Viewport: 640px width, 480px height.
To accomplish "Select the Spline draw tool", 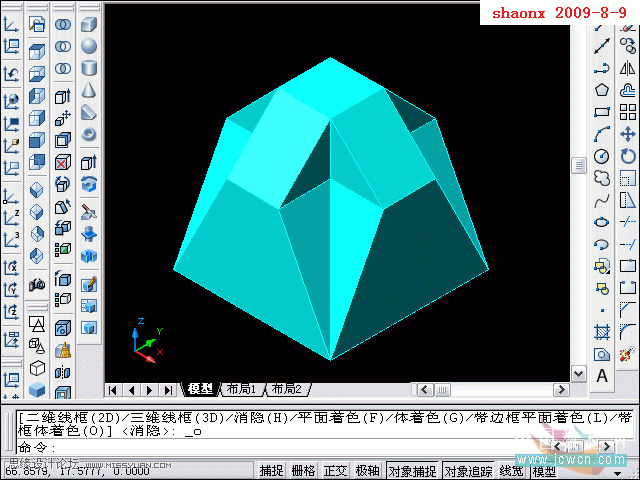I will (x=602, y=200).
